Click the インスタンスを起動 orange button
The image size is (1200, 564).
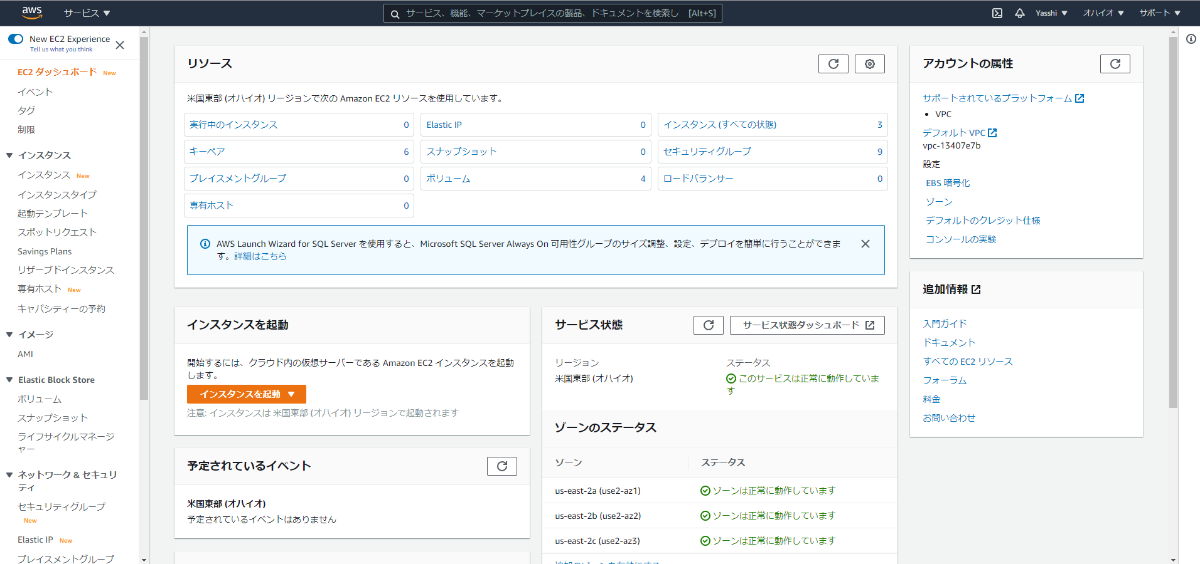pos(246,394)
